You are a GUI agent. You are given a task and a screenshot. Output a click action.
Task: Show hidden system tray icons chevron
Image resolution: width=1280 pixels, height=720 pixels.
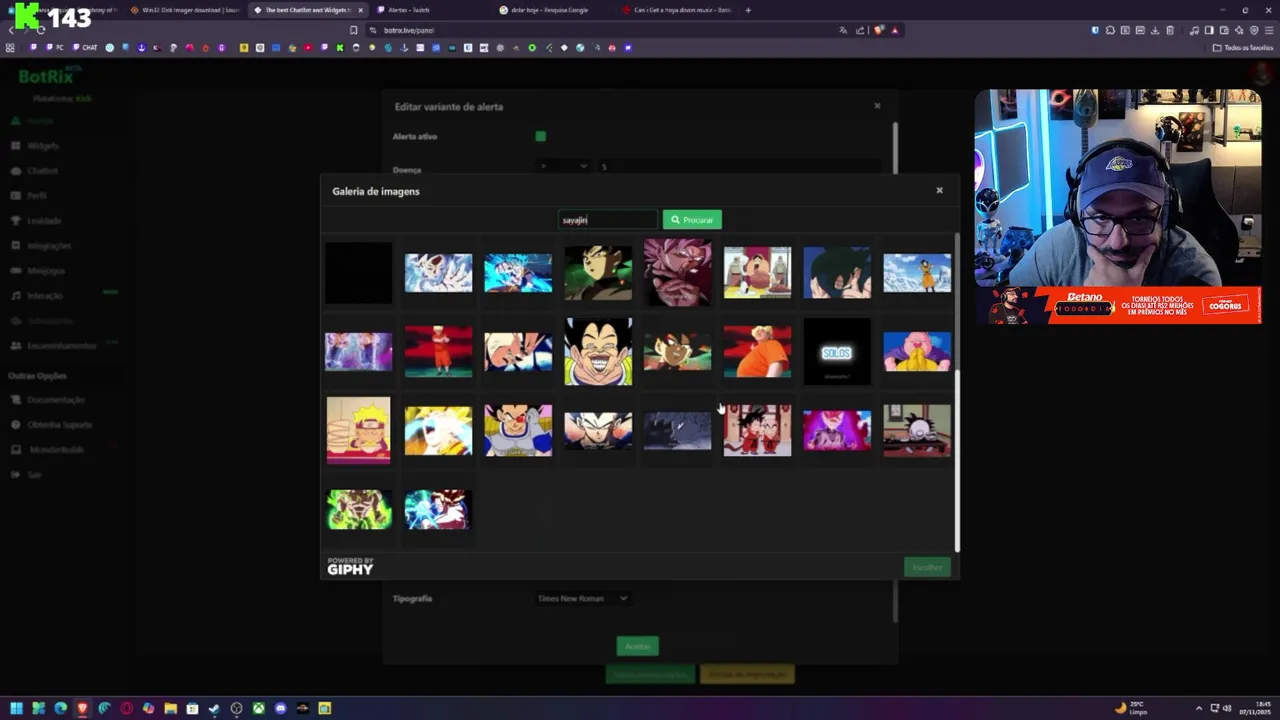click(x=1199, y=708)
